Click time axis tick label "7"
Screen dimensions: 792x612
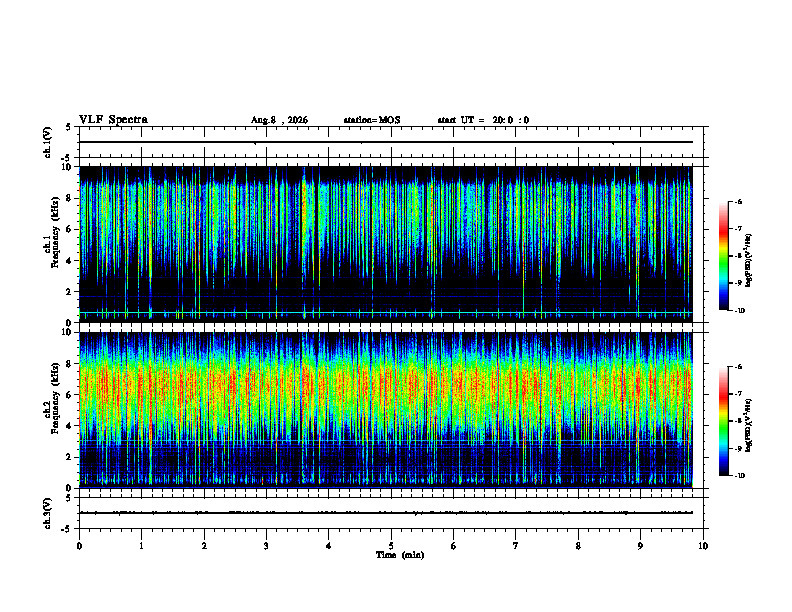tap(516, 546)
